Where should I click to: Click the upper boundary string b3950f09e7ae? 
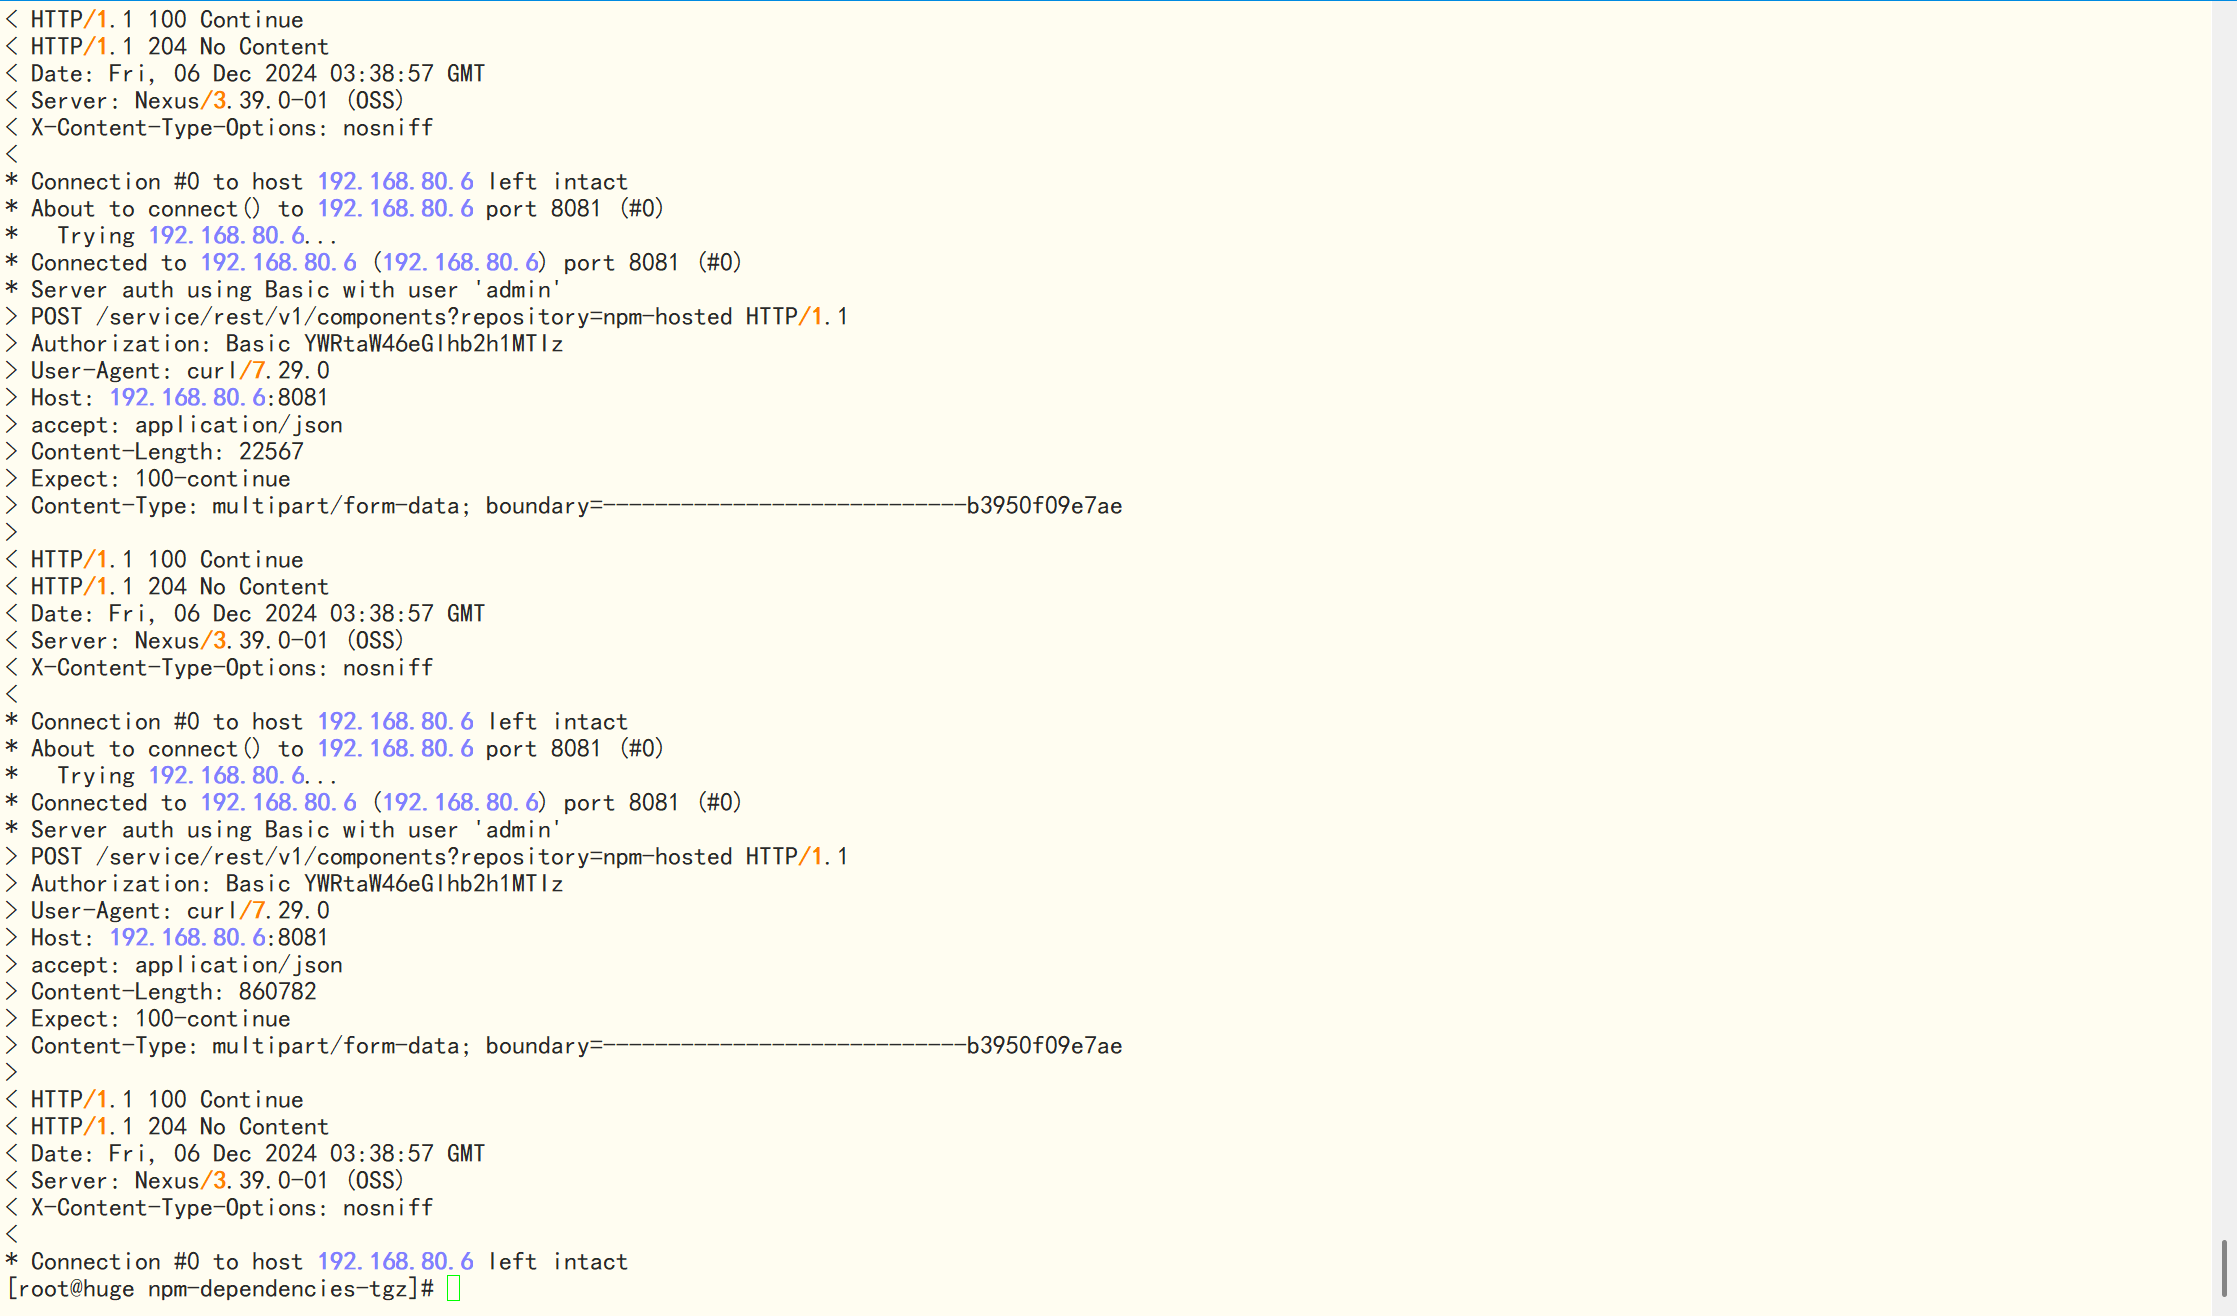coord(1044,506)
